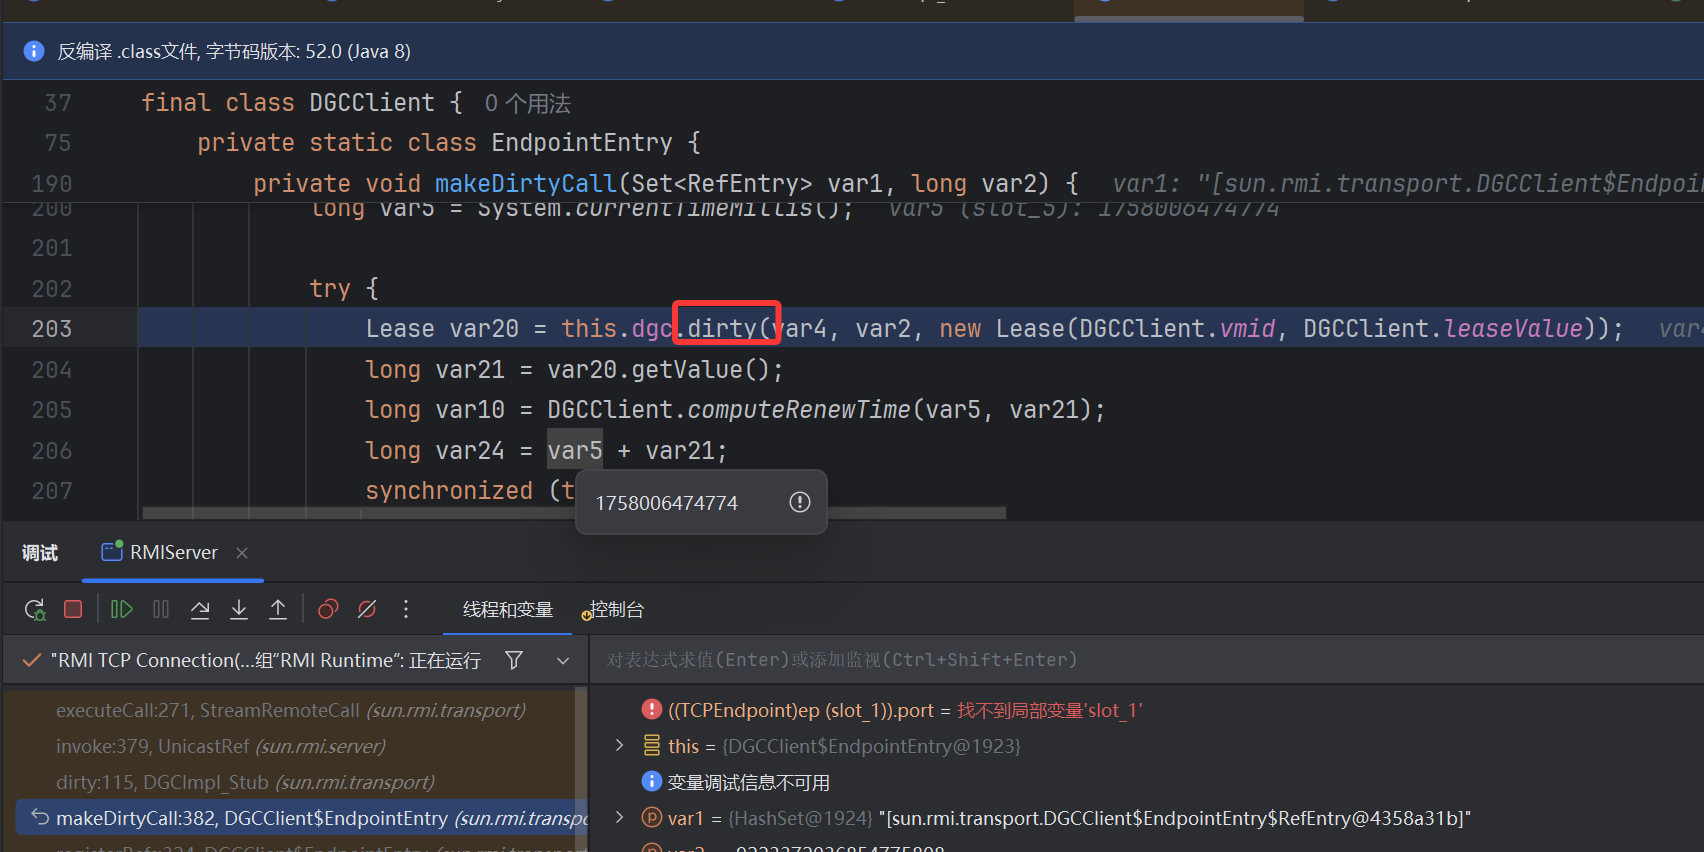Open View Breakpoints dialog
The height and width of the screenshot is (852, 1704).
328,609
